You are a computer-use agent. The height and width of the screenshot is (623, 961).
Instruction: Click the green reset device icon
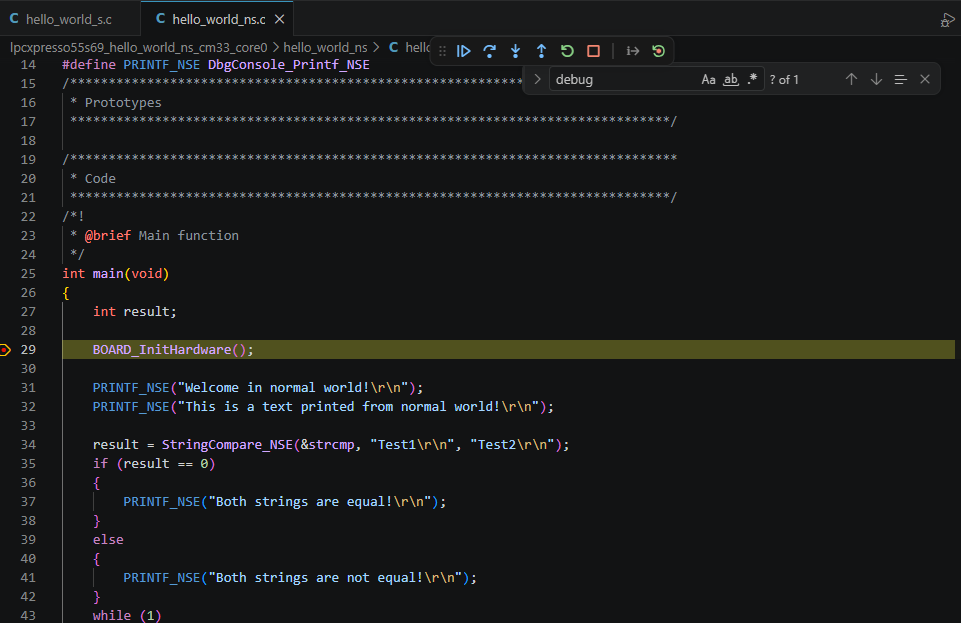pyautogui.click(x=658, y=51)
